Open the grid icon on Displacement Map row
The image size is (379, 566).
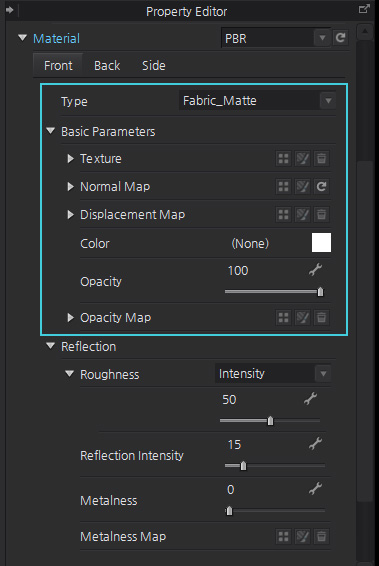[283, 214]
